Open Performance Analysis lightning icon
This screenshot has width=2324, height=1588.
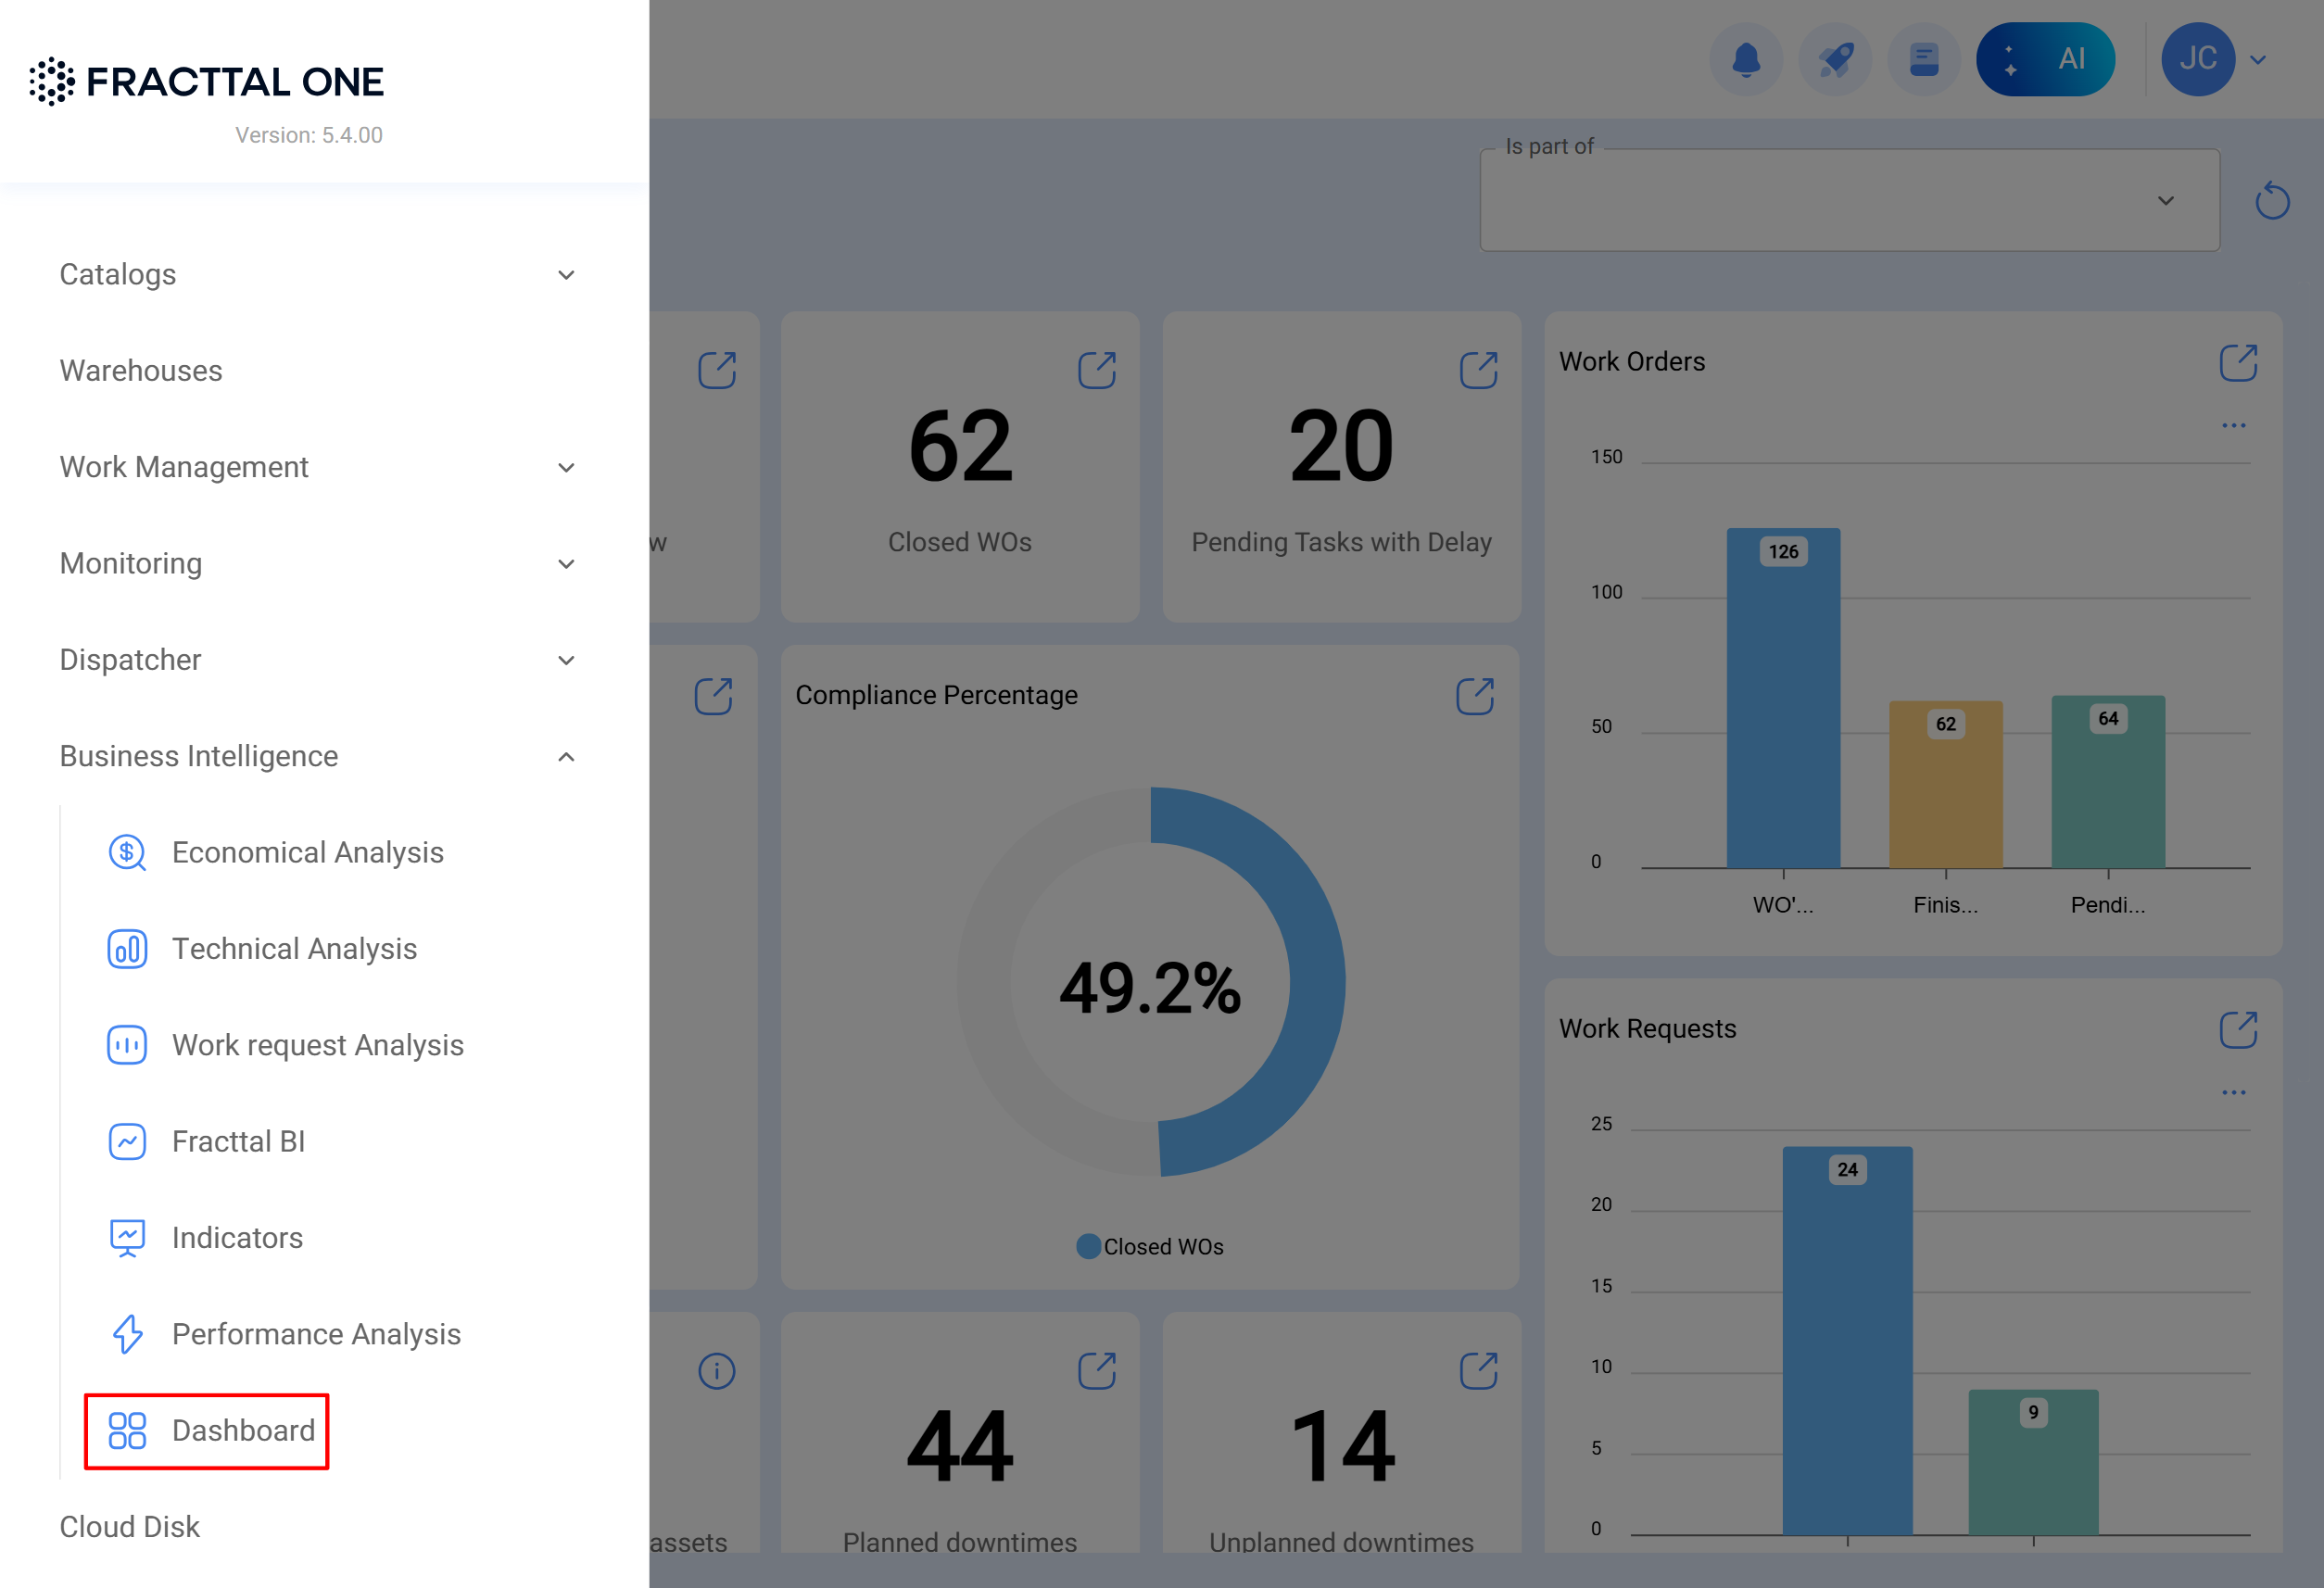(127, 1333)
